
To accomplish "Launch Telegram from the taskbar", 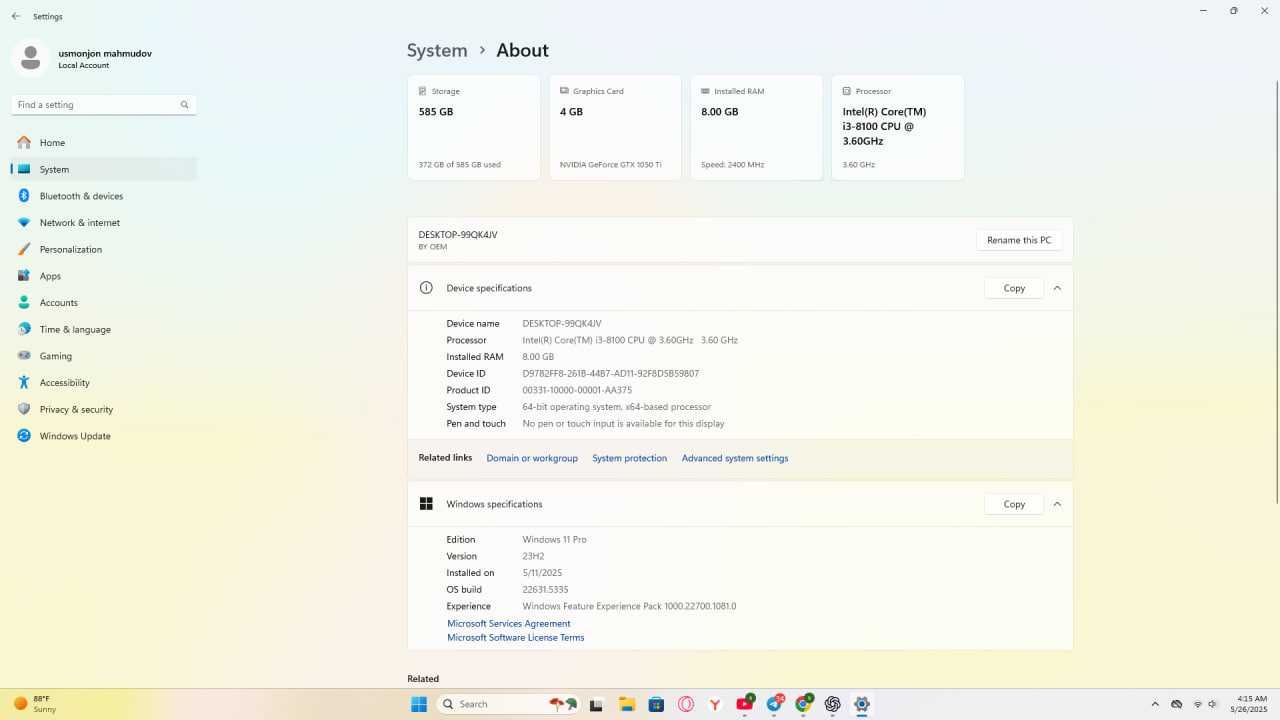I will (x=774, y=704).
